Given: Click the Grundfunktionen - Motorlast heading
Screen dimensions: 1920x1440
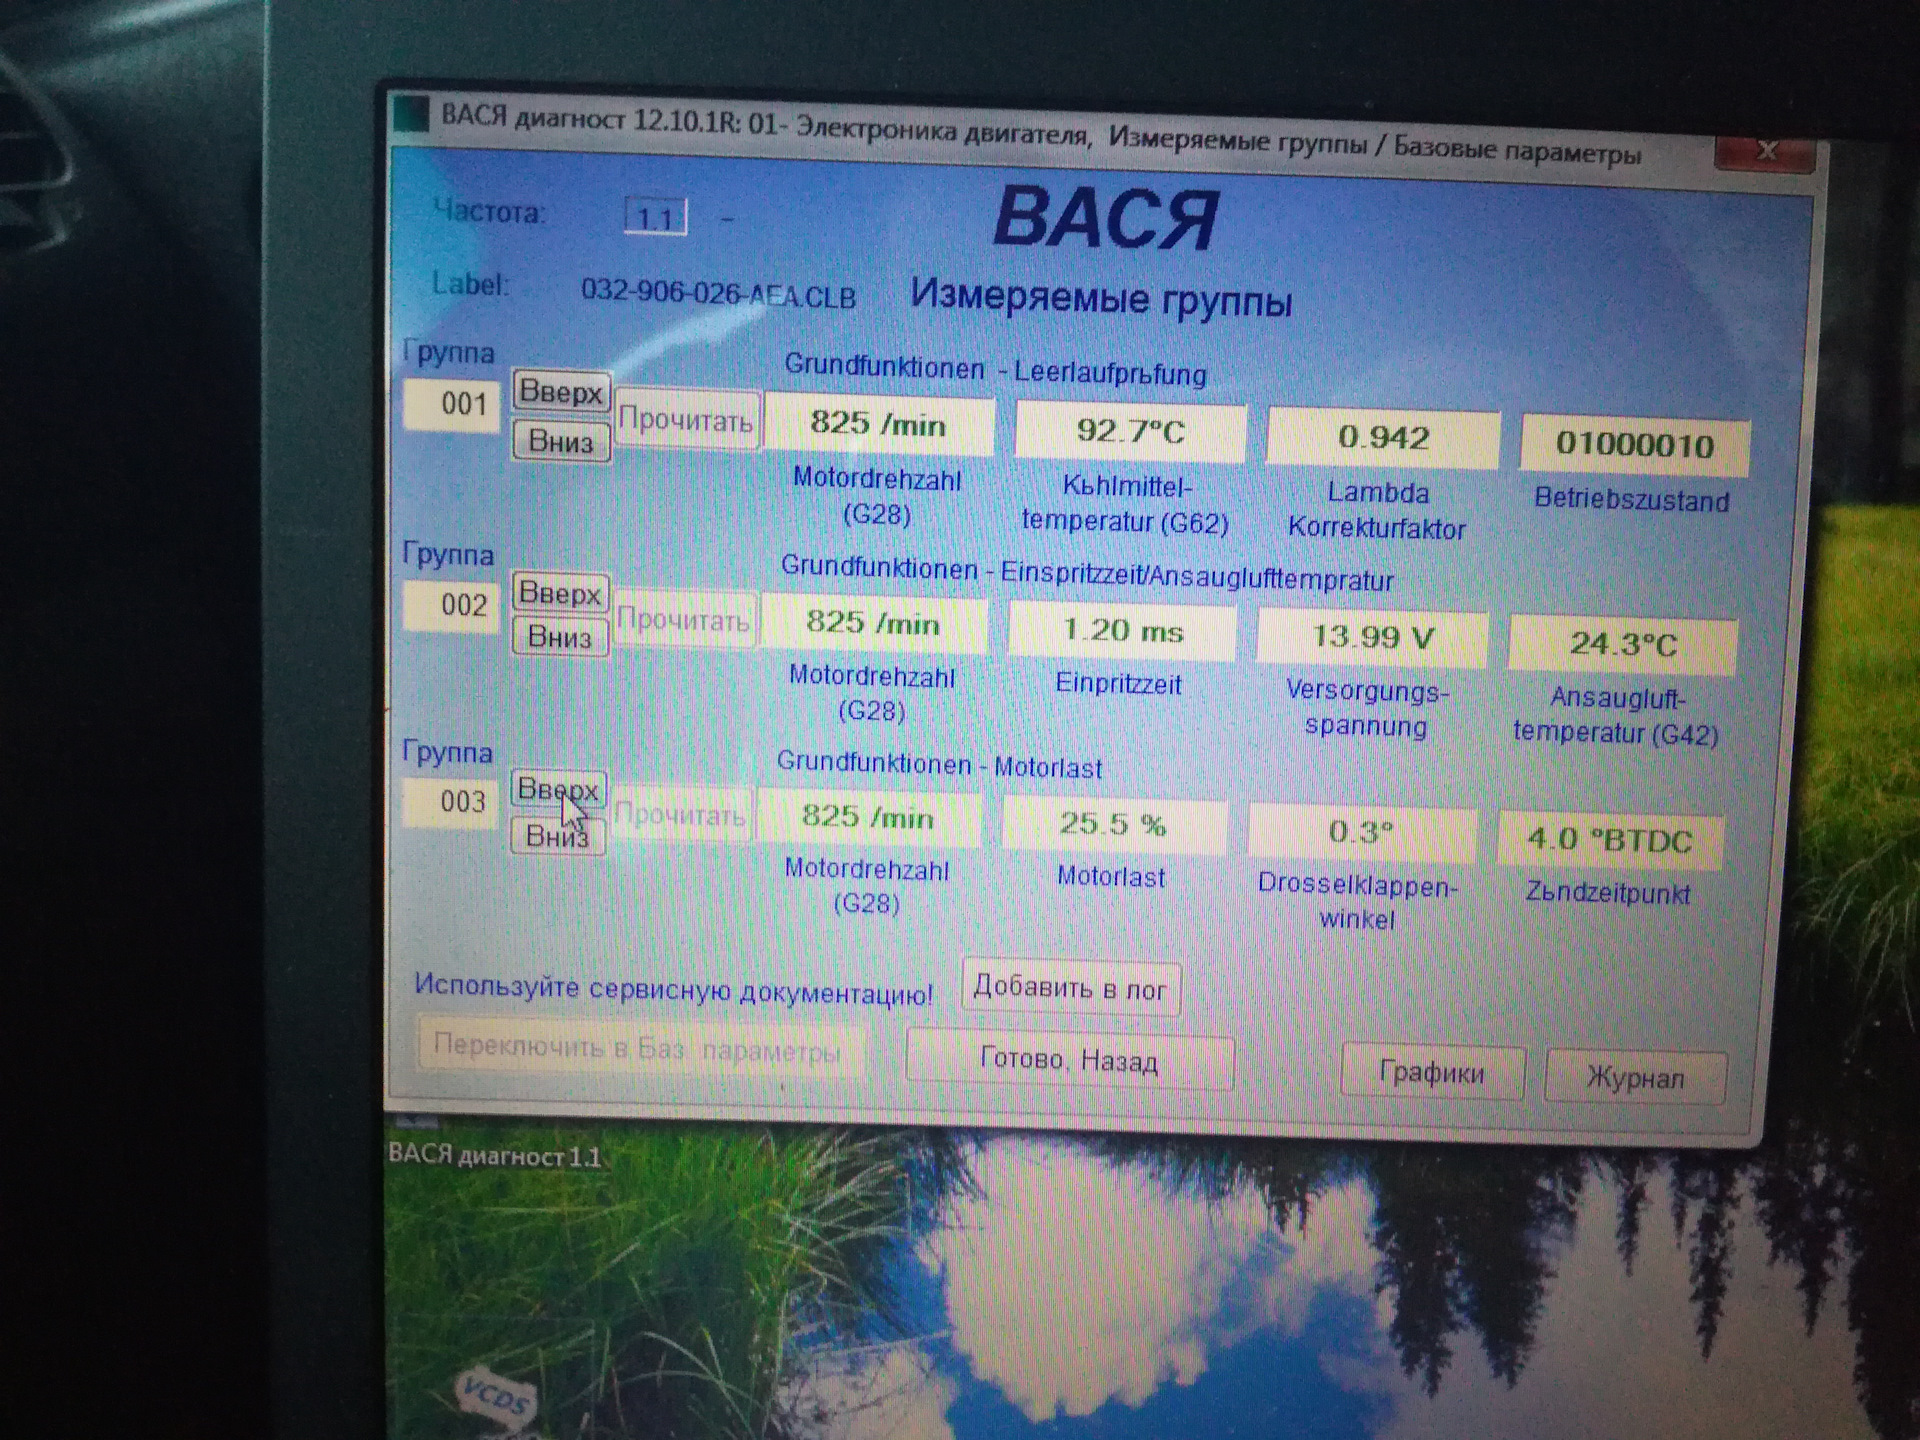Looking at the screenshot, I should coord(939,765).
